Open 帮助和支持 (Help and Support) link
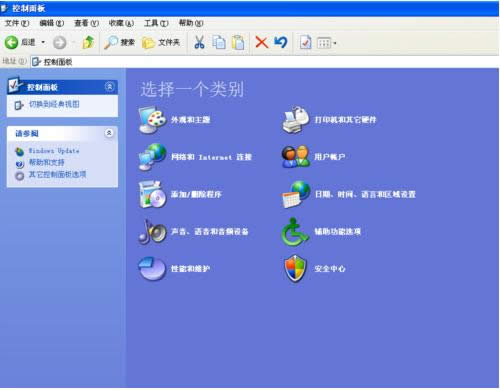Image resolution: width=500 pixels, height=390 pixels. pos(47,162)
